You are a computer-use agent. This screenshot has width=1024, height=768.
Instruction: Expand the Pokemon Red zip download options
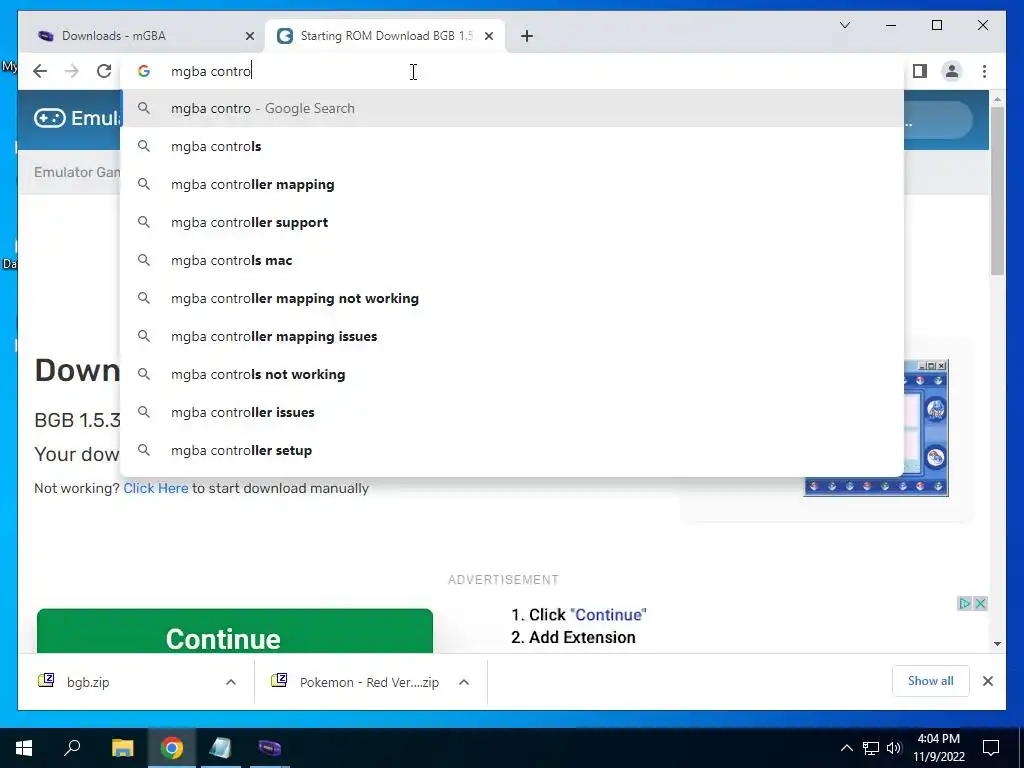pyautogui.click(x=464, y=682)
